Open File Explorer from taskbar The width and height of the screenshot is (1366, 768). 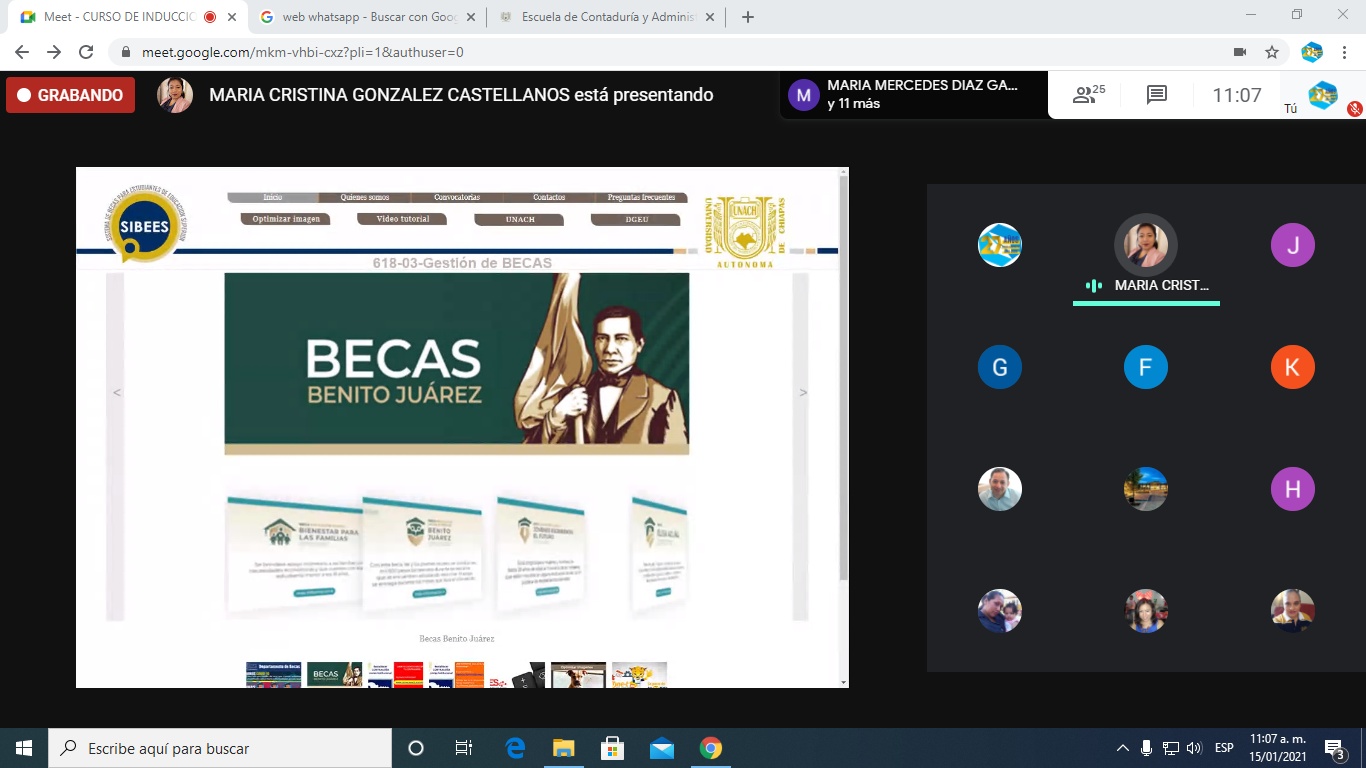(564, 748)
